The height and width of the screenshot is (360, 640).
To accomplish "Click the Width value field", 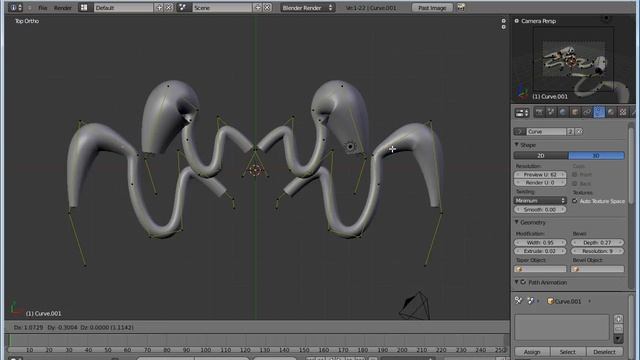I will point(540,242).
